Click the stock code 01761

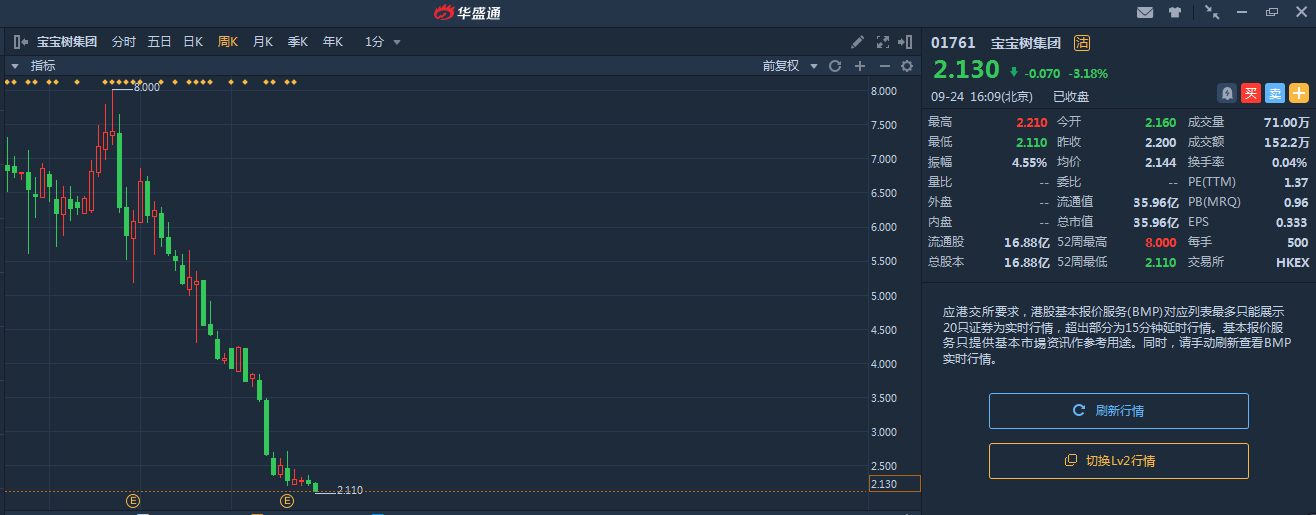click(953, 42)
